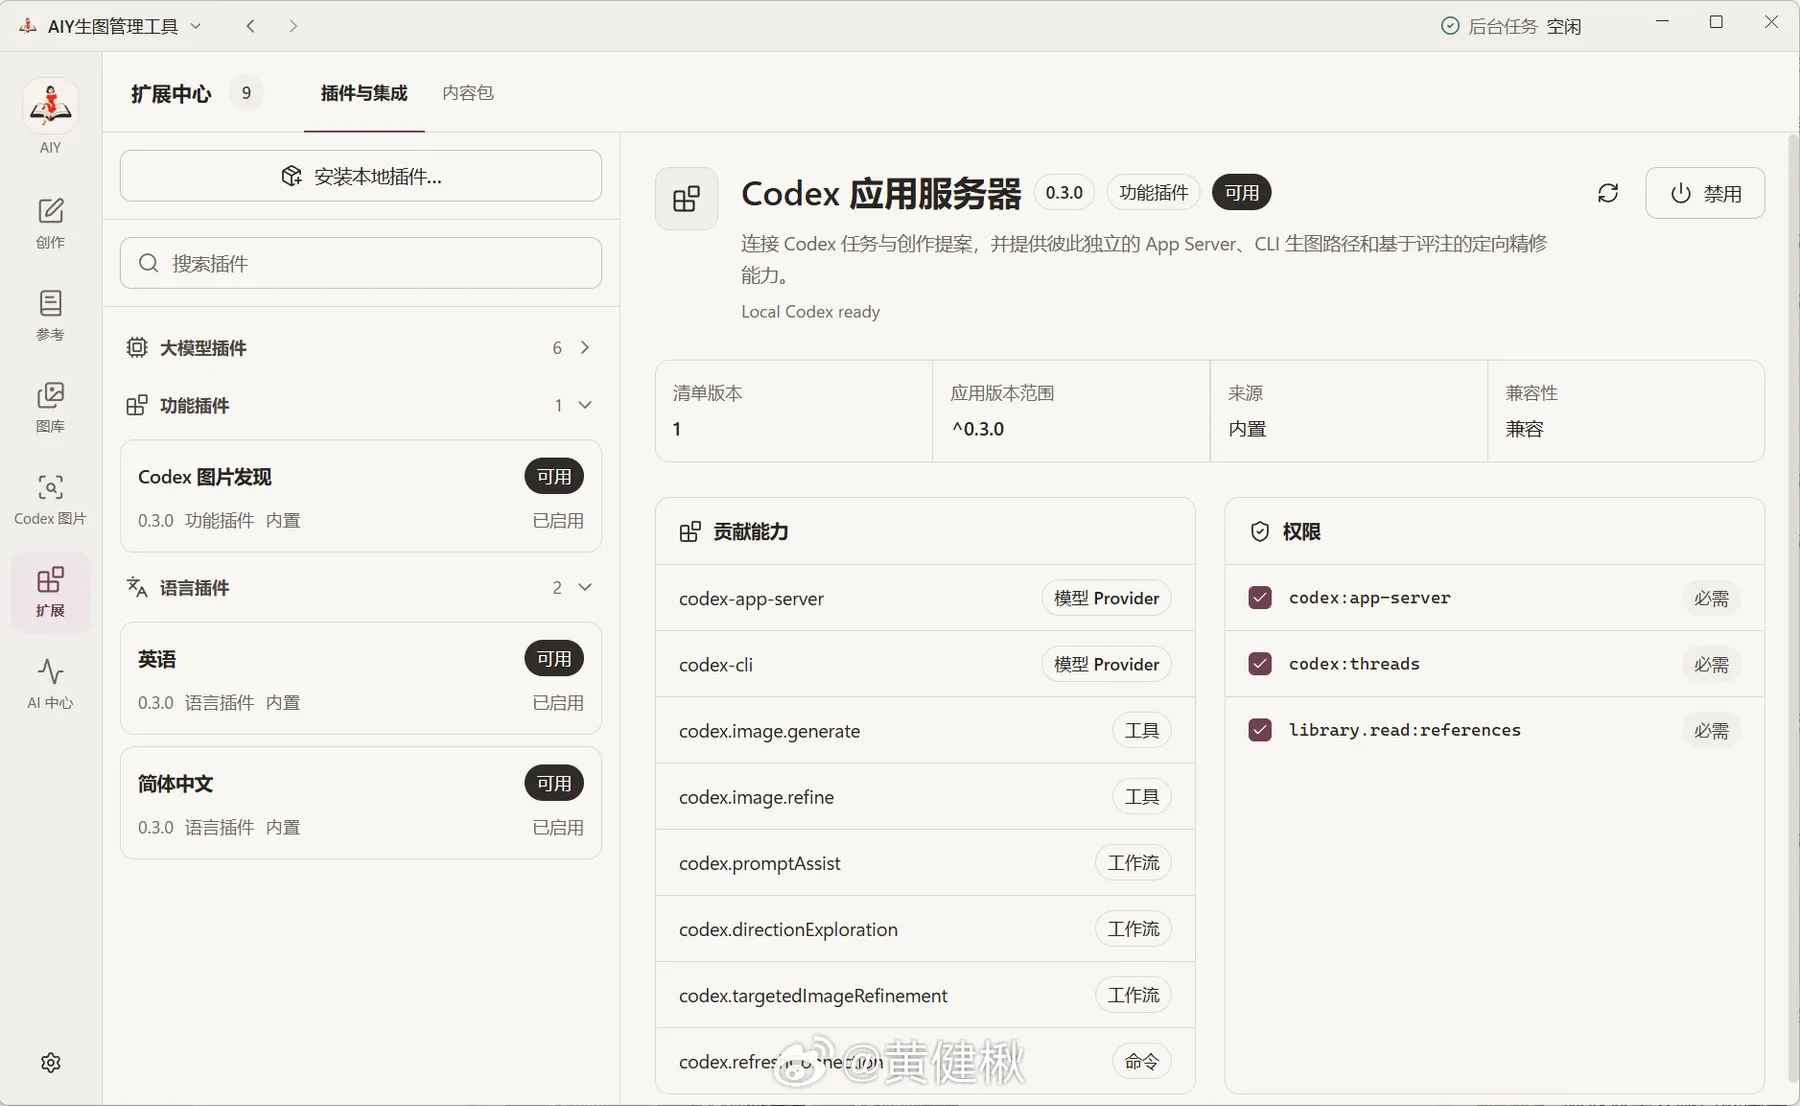This screenshot has width=1800, height=1106.
Task: Toggle the codex:app-server permission checkbox
Action: click(1260, 598)
